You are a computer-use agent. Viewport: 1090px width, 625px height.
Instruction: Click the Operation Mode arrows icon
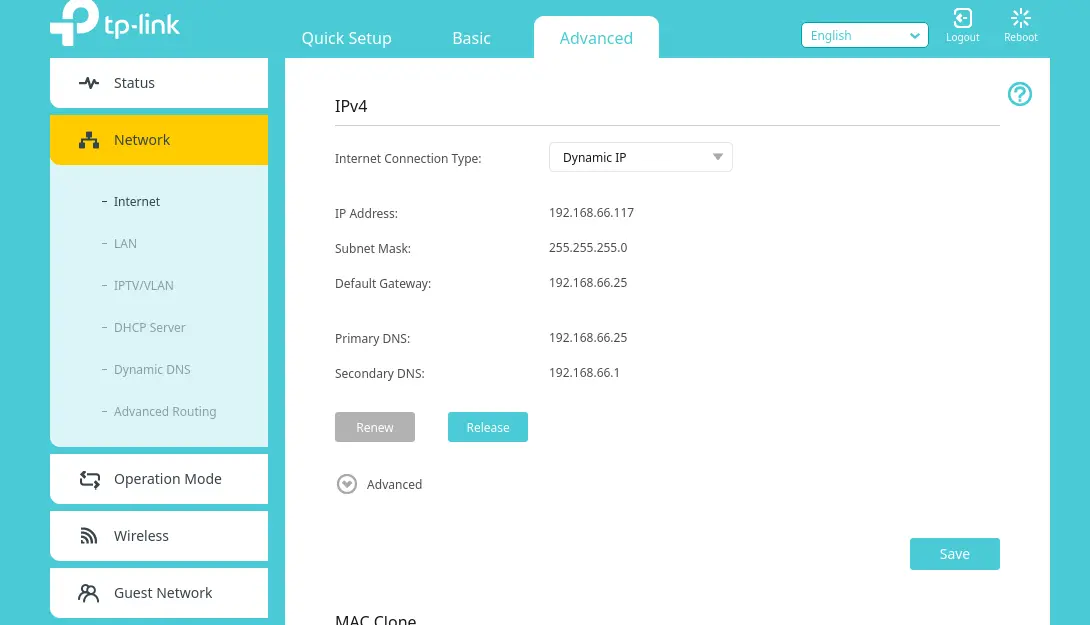pyautogui.click(x=89, y=479)
